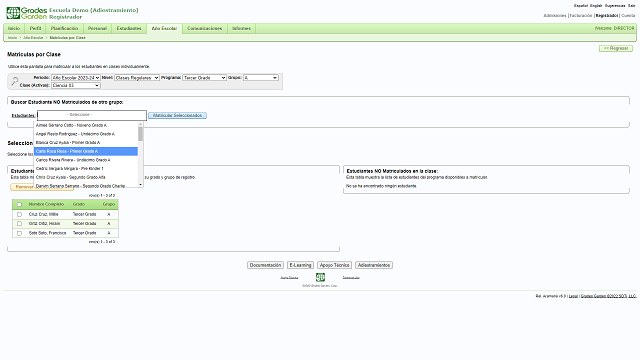
Task: Select Blanca Cruz Ayala in dropdown list
Action: tap(86, 142)
